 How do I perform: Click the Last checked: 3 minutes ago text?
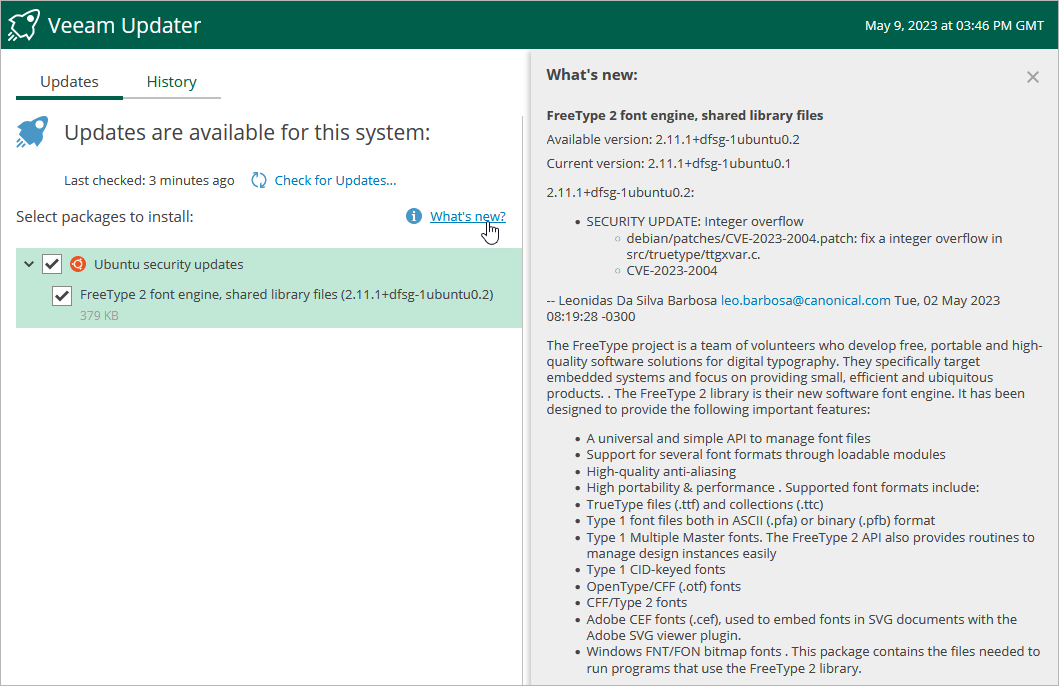click(149, 180)
